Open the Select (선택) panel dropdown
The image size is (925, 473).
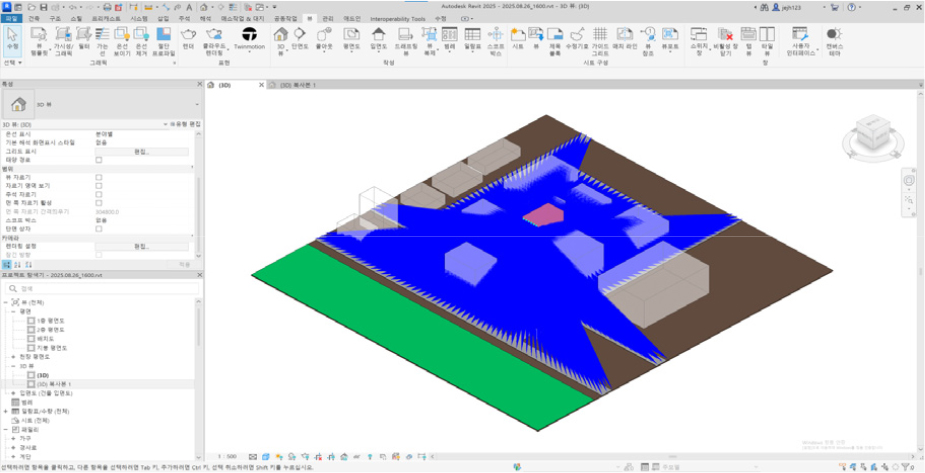12,62
